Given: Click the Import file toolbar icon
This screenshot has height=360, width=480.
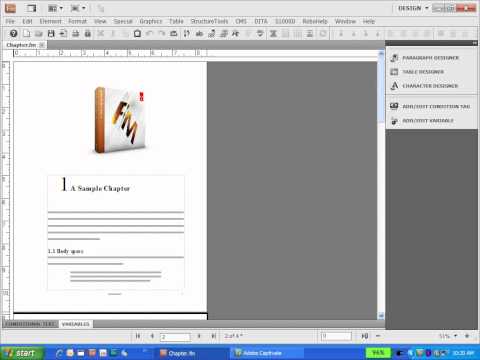Looking at the screenshot, I should pyautogui.click(x=63, y=33).
